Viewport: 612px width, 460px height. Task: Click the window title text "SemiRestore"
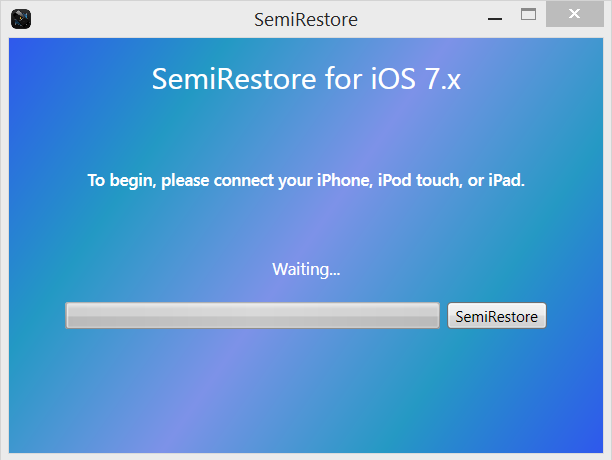pos(306,19)
